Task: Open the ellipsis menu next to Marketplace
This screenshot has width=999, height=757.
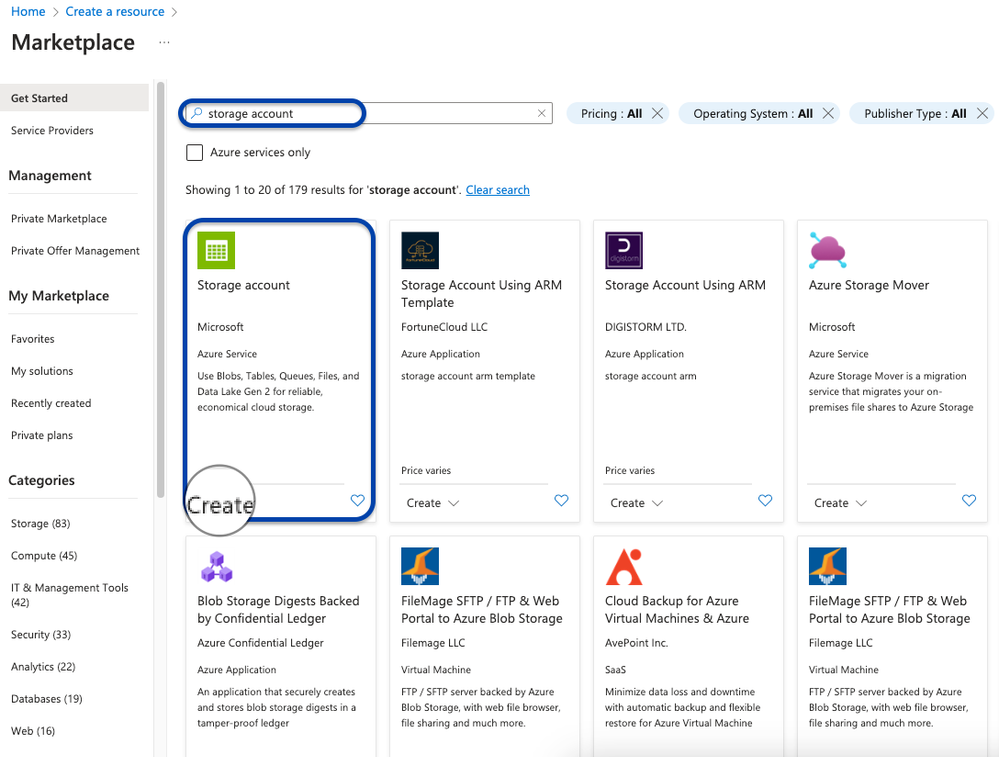Action: click(164, 42)
